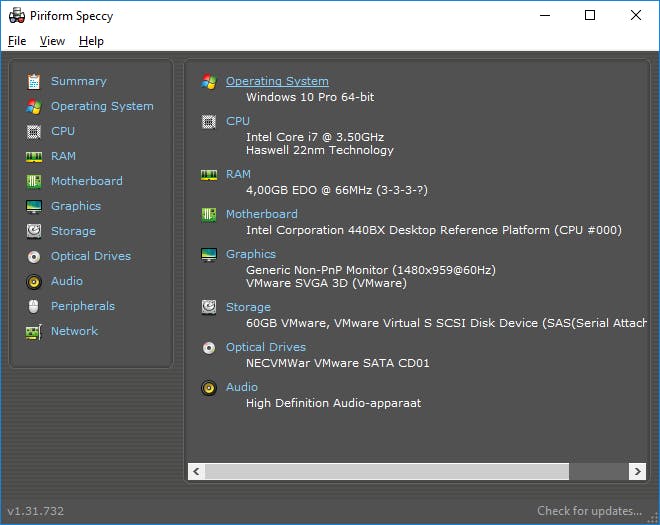Click the Operating System Windows flag icon in sidebar

click(x=34, y=107)
